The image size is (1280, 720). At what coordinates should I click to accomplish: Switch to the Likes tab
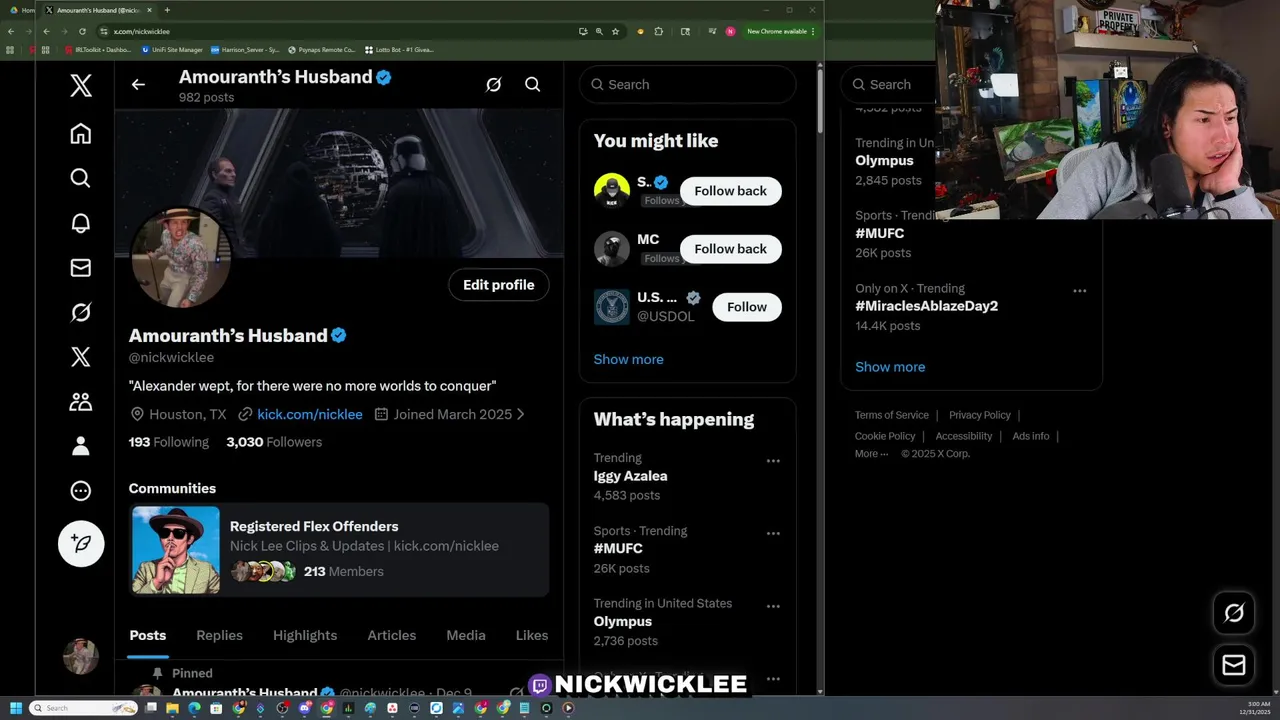coord(532,636)
